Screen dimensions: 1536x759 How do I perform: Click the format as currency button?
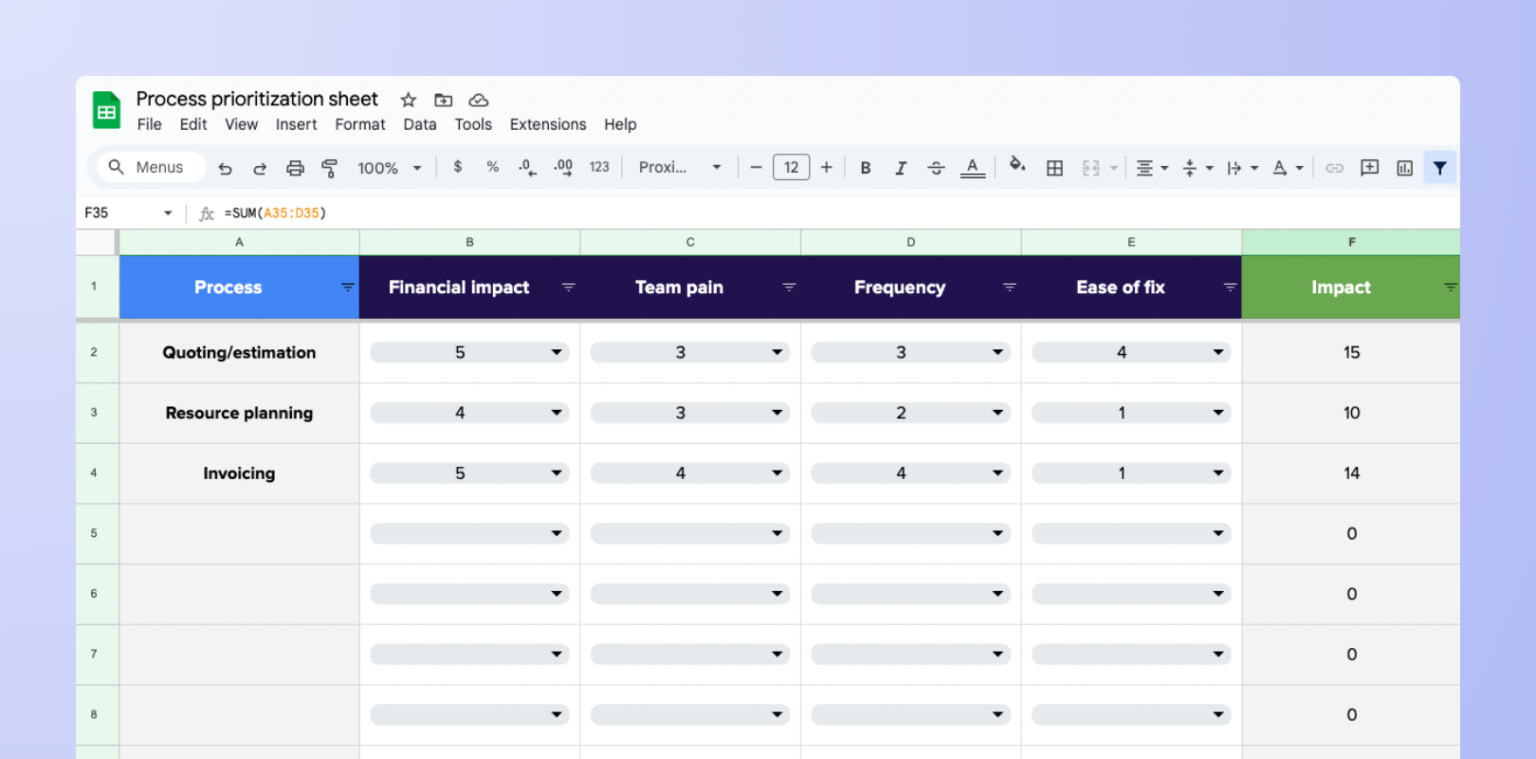[x=458, y=167]
